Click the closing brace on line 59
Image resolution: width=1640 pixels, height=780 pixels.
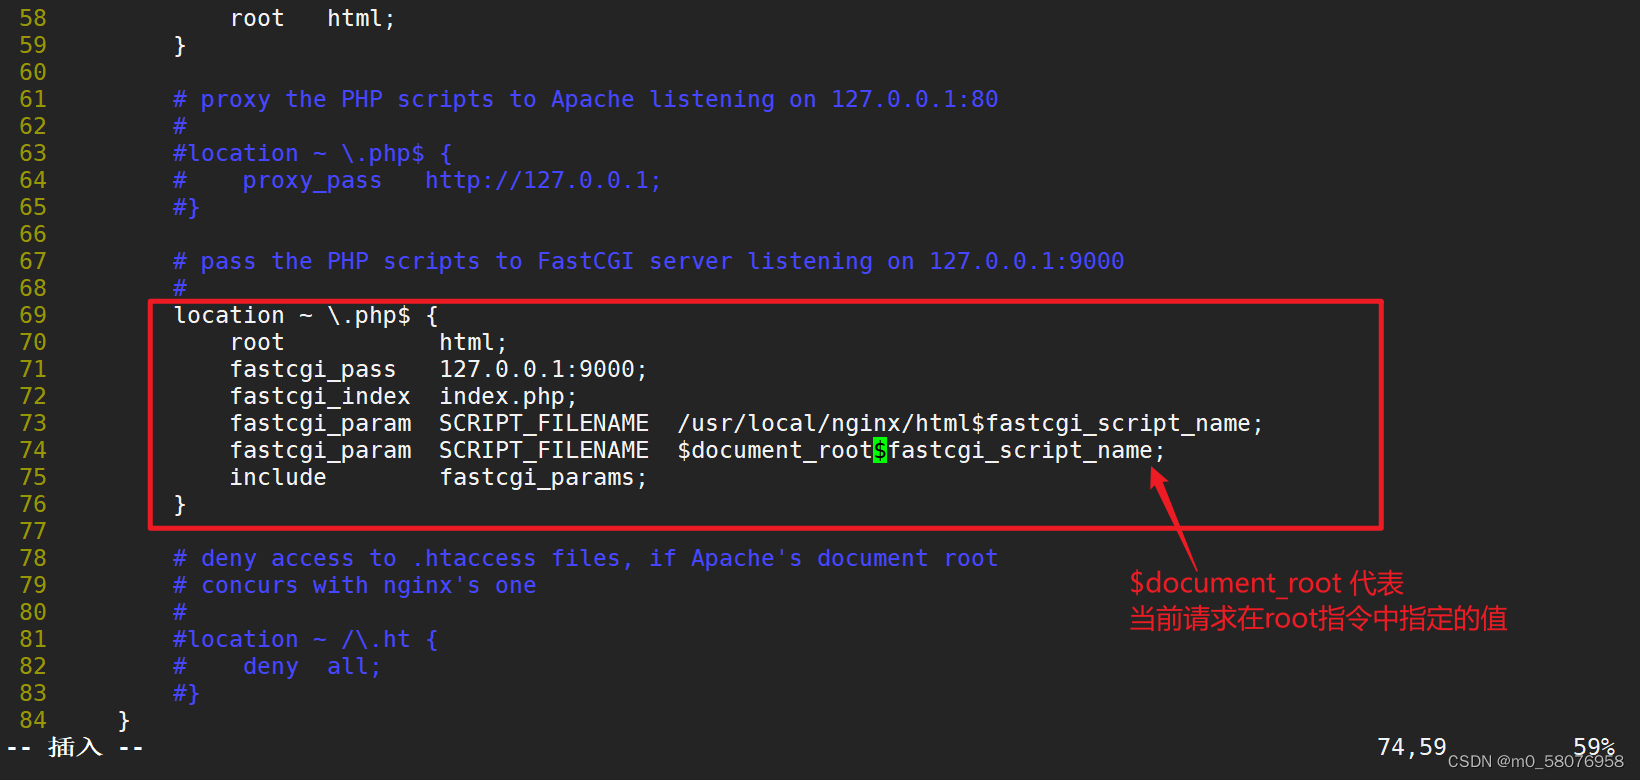click(180, 45)
